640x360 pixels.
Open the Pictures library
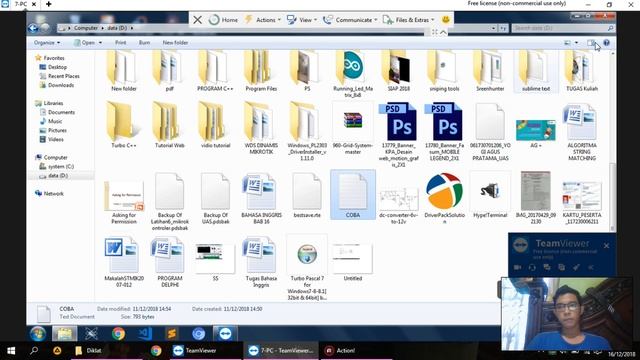tap(53, 130)
